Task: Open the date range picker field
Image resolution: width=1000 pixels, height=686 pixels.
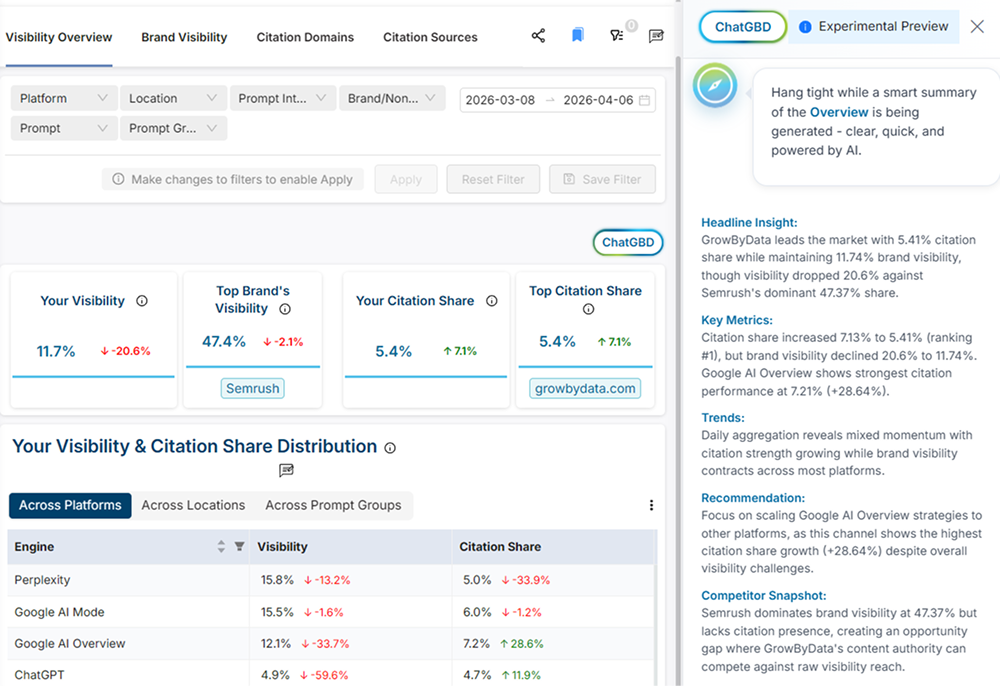Action: [x=557, y=100]
